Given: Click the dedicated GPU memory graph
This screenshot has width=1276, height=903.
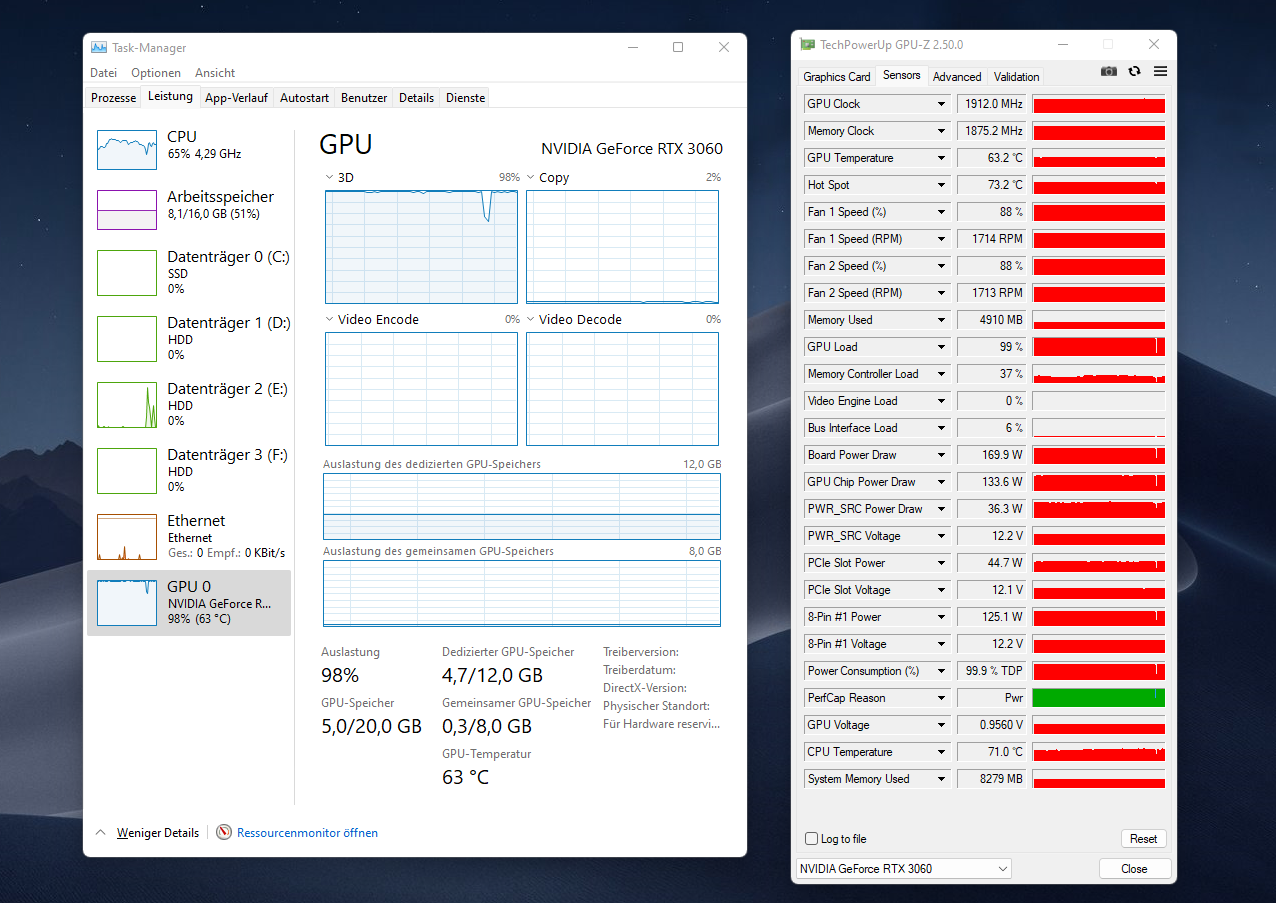Looking at the screenshot, I should [x=521, y=506].
